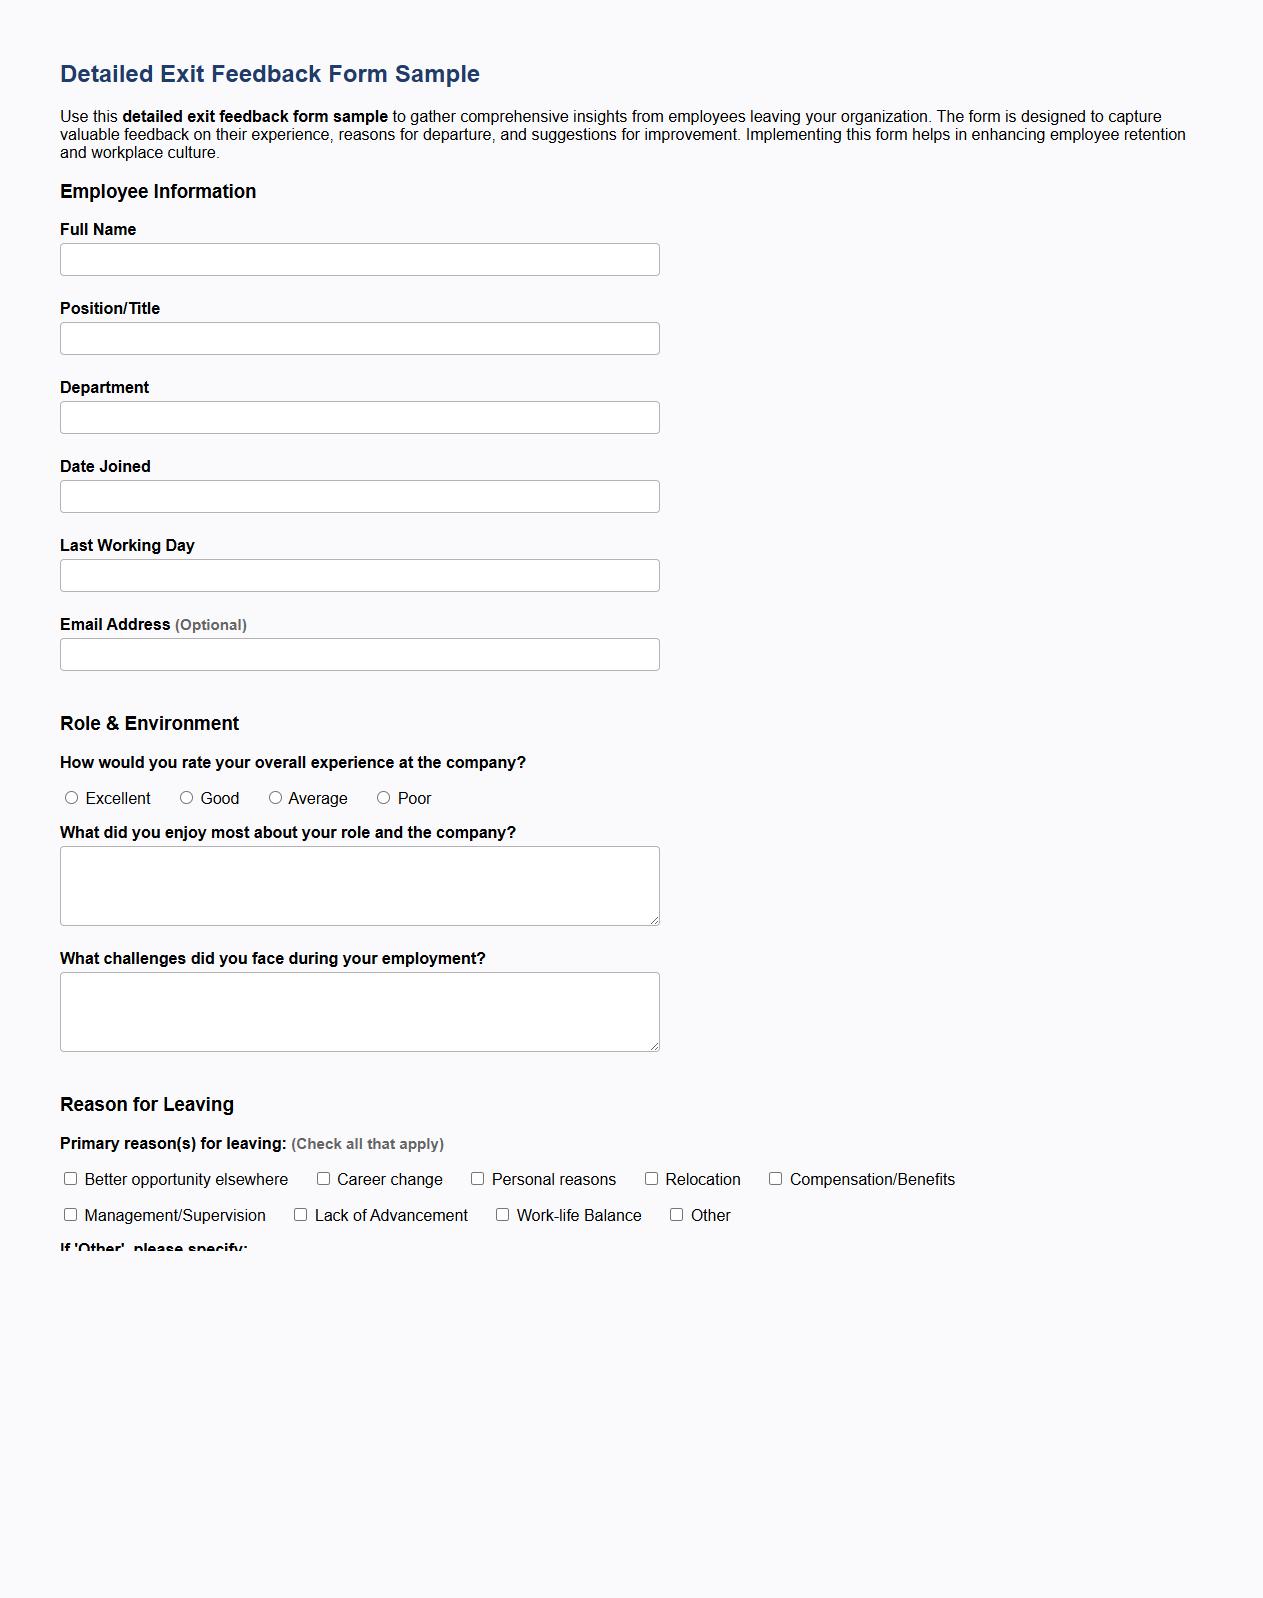The image size is (1263, 1598).
Task: Click the optional Email Address field
Action: [x=359, y=654]
